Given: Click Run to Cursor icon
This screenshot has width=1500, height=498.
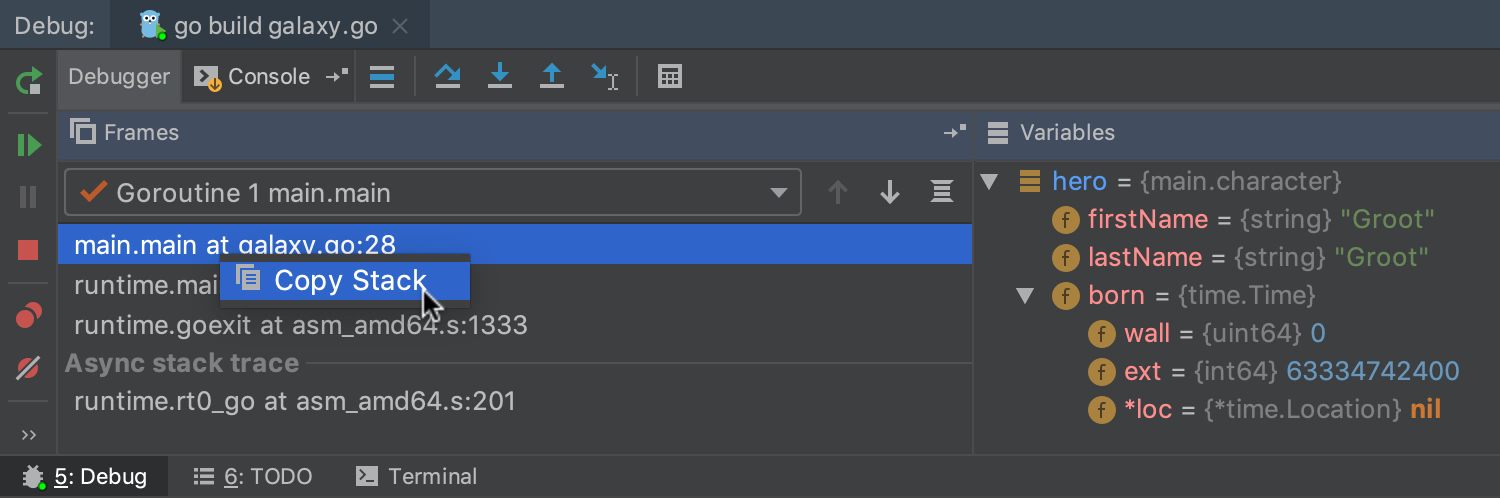Looking at the screenshot, I should click(604, 77).
